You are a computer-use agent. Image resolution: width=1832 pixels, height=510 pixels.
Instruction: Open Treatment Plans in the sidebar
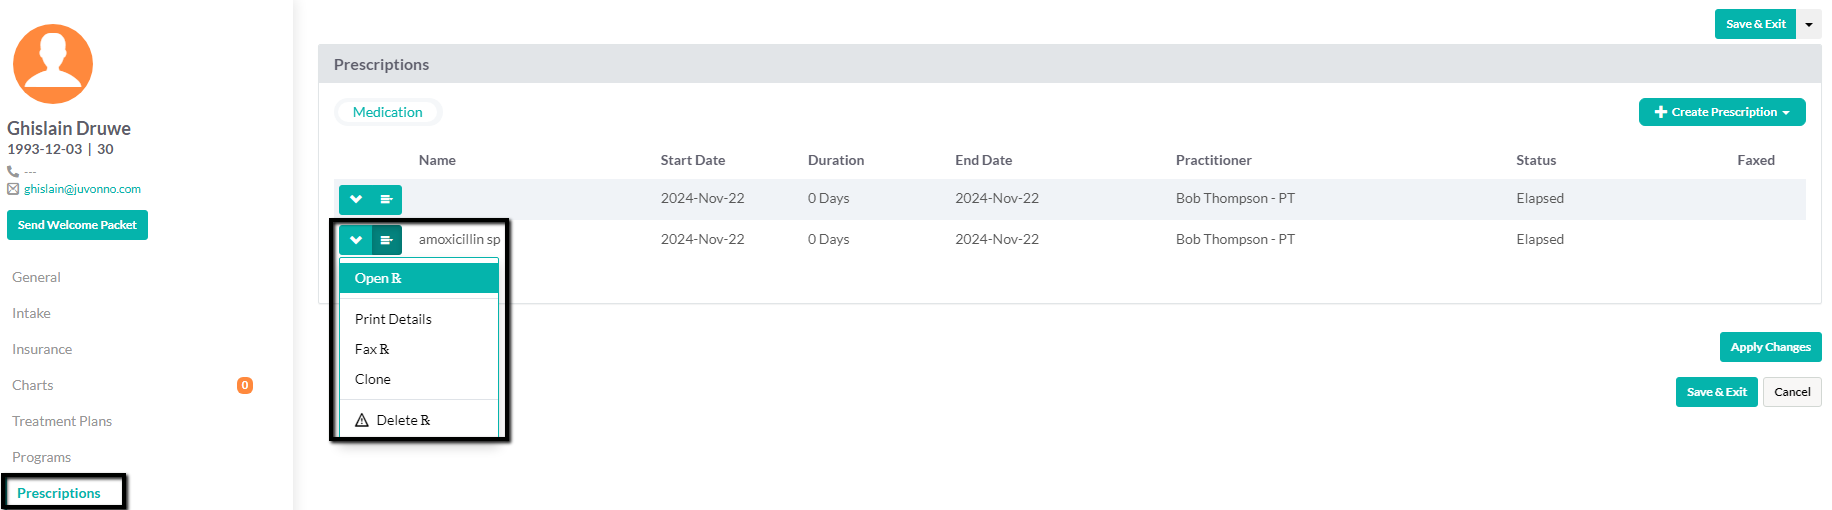click(62, 421)
